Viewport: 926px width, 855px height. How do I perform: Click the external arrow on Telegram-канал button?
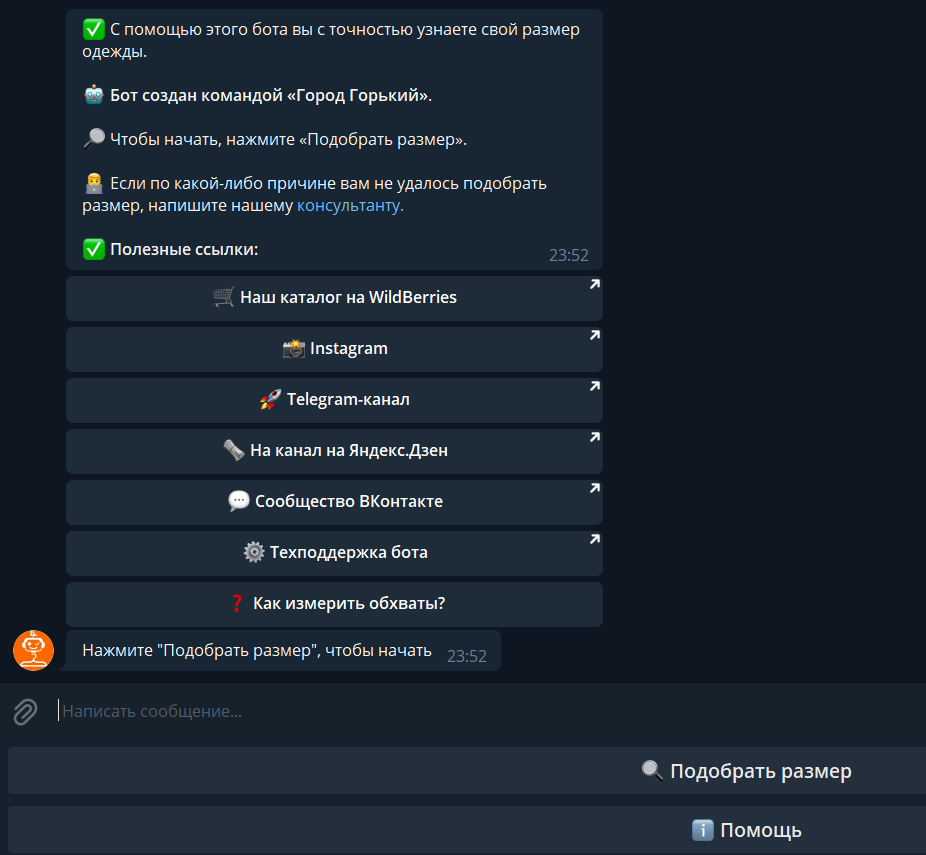click(x=595, y=386)
